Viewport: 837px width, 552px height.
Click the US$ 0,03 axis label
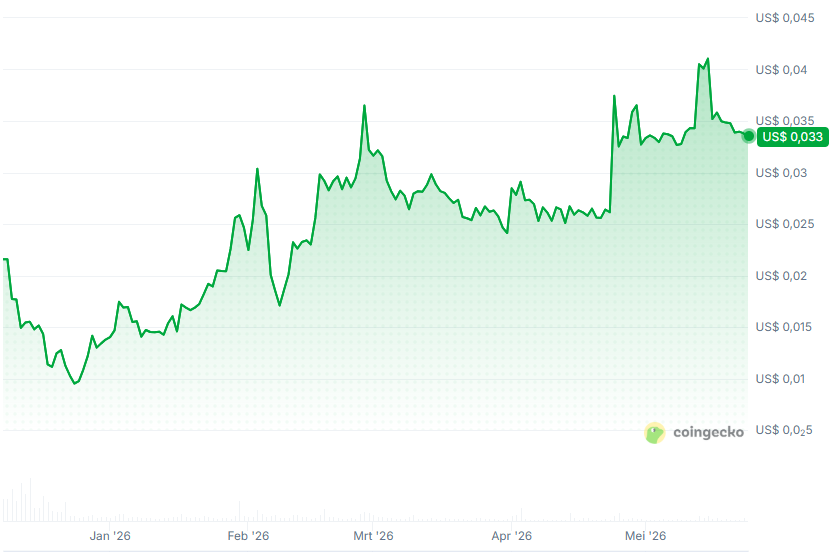click(x=781, y=173)
